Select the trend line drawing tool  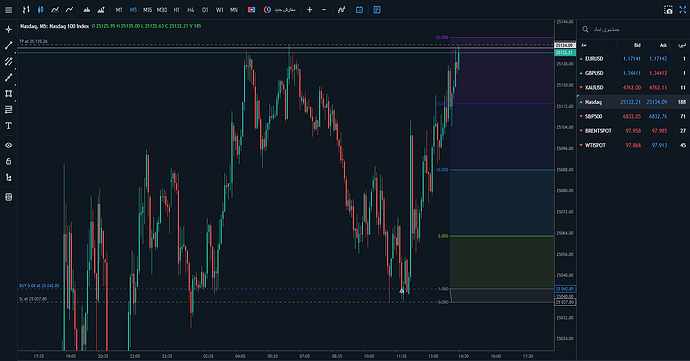pyautogui.click(x=8, y=45)
